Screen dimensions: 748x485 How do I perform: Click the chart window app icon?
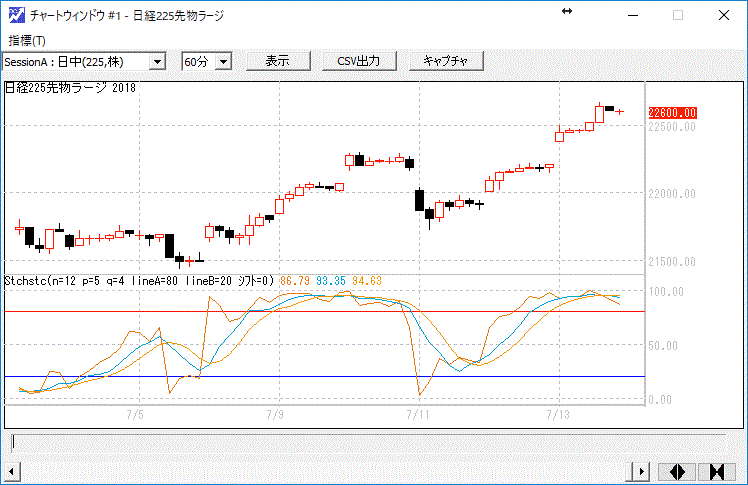click(16, 15)
